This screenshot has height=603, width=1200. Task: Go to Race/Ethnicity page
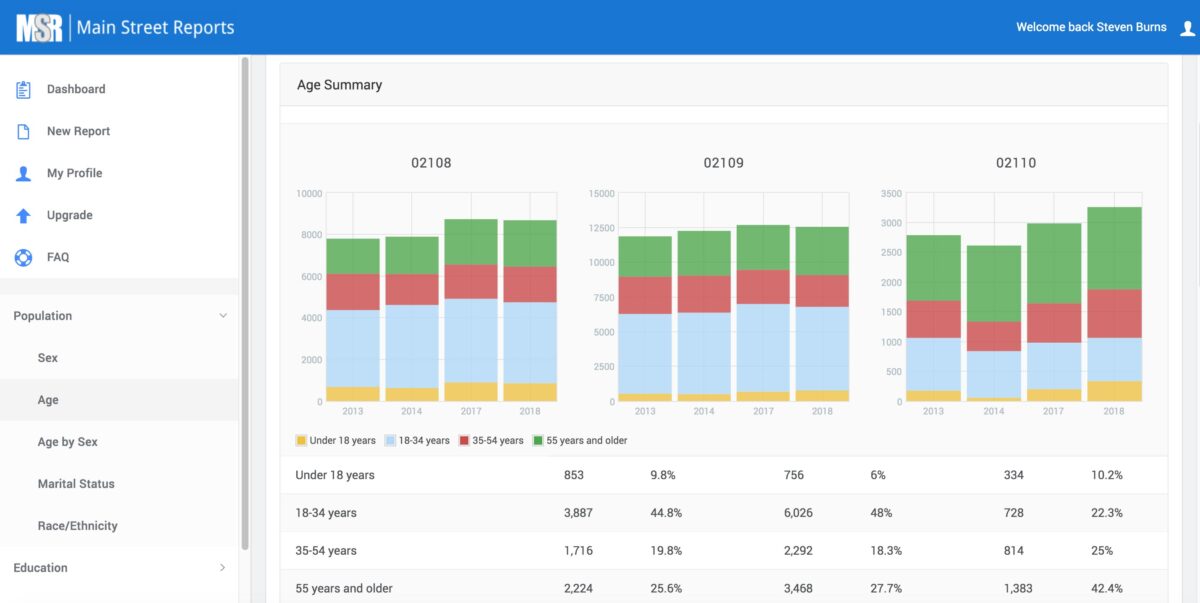click(x=77, y=526)
